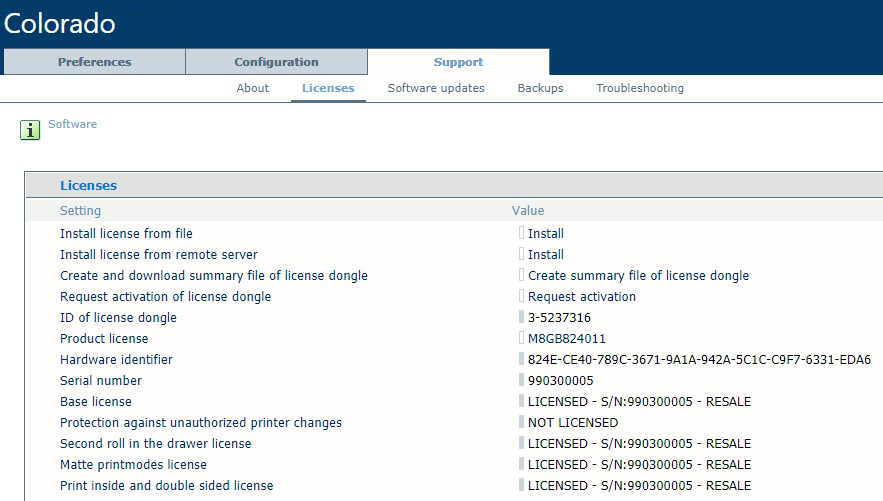Click the Software breadcrumb link
Screen dimensions: 883x501
coord(72,124)
